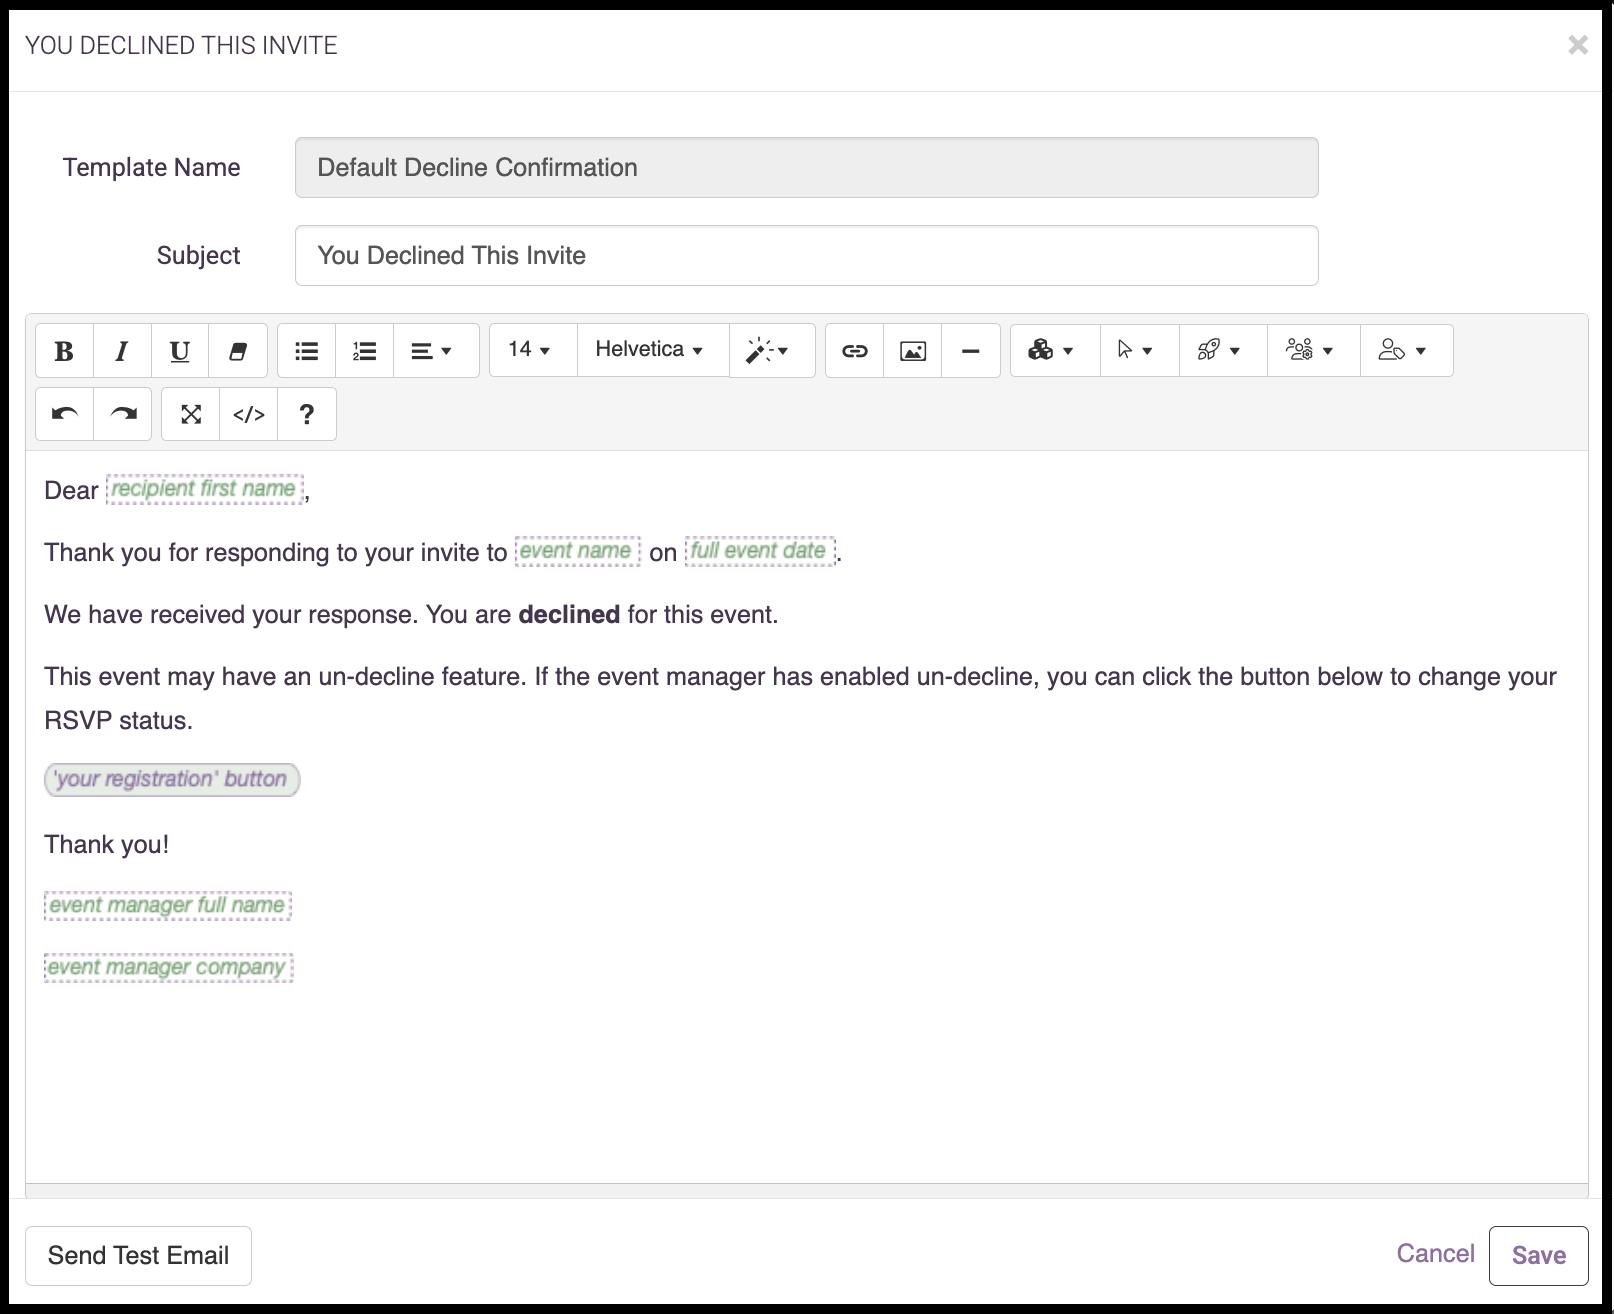The image size is (1614, 1314).
Task: Select the 'event name' placeholder
Action: click(x=577, y=551)
